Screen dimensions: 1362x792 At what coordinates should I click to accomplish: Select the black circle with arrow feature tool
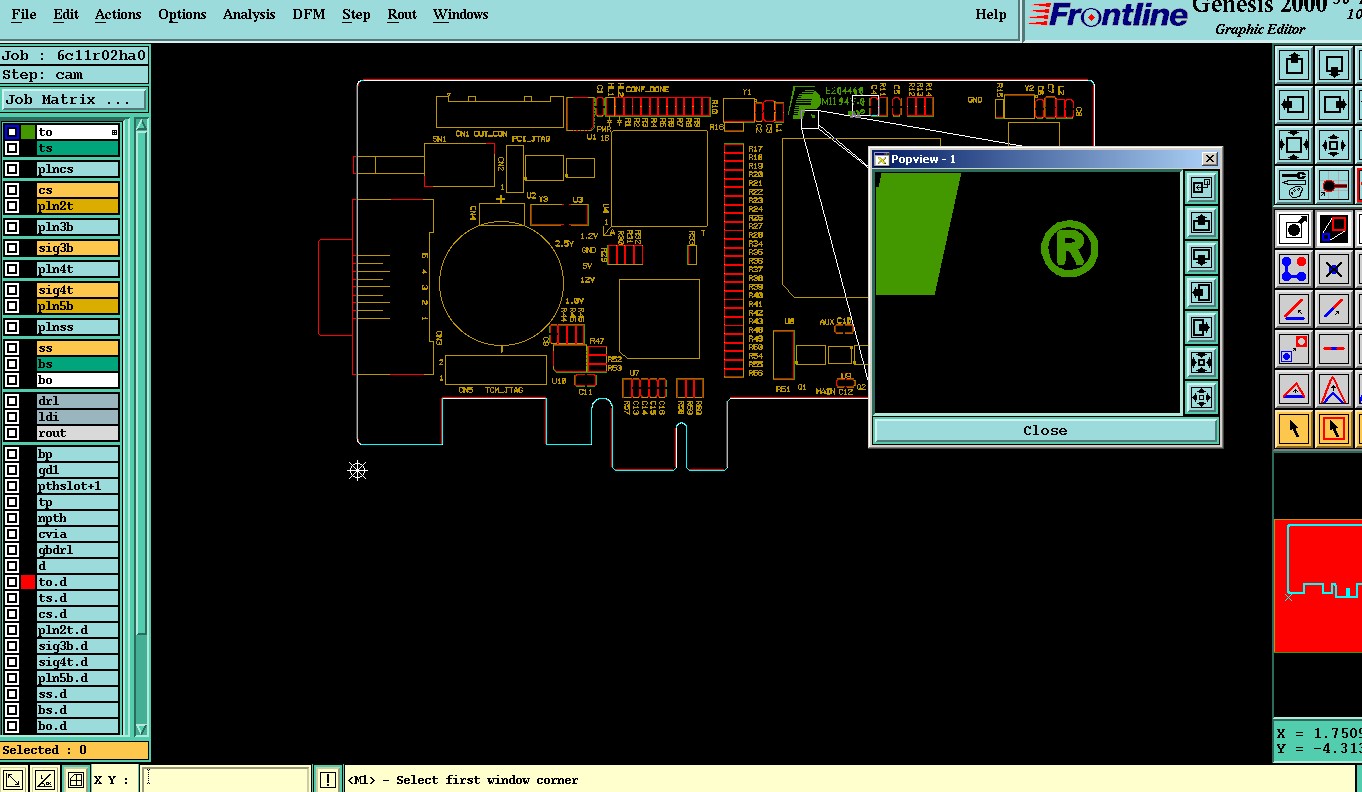tap(1294, 229)
